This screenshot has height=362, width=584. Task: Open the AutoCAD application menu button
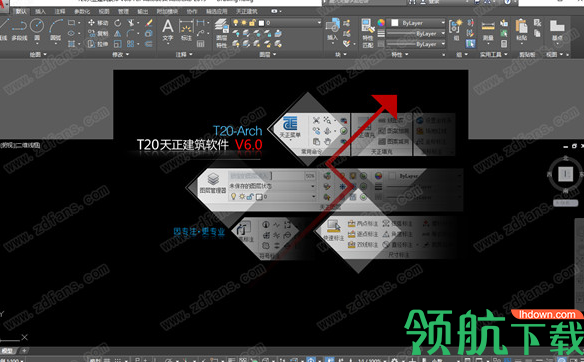(3, 7)
